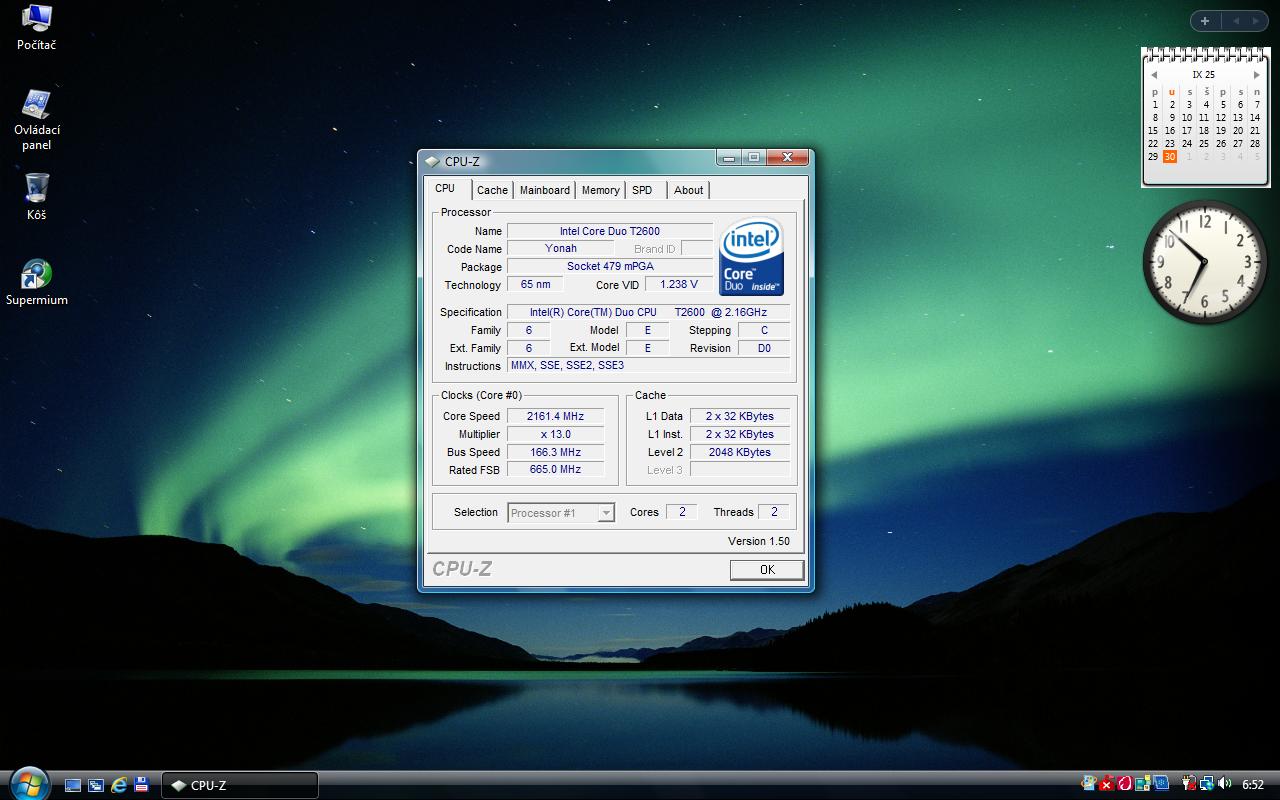Go to previous sidebar gadget page
The height and width of the screenshot is (800, 1280).
pyautogui.click(x=1236, y=21)
